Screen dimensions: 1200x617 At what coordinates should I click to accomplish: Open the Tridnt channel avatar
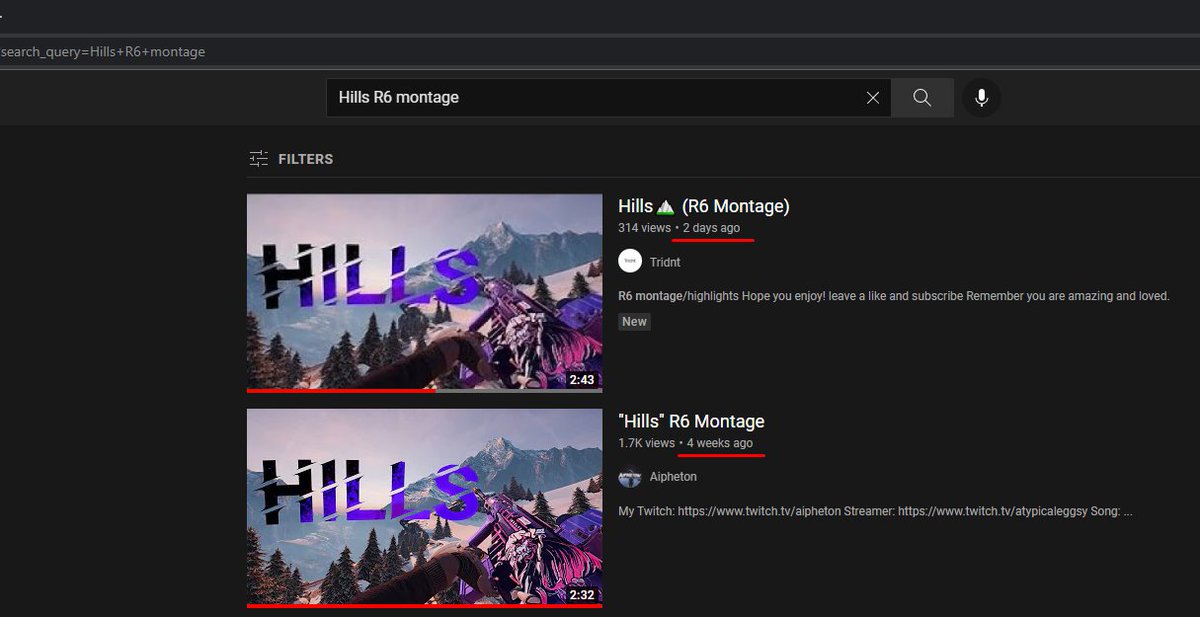click(630, 262)
